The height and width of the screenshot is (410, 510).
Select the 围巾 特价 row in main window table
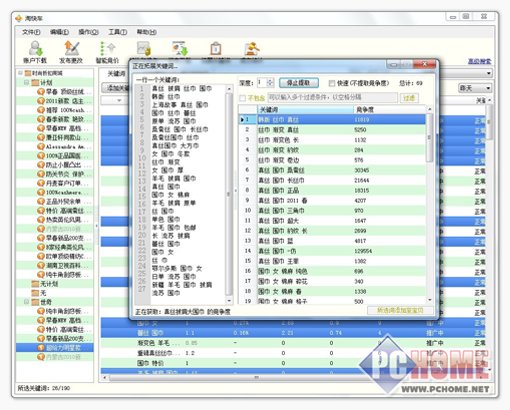point(293,363)
